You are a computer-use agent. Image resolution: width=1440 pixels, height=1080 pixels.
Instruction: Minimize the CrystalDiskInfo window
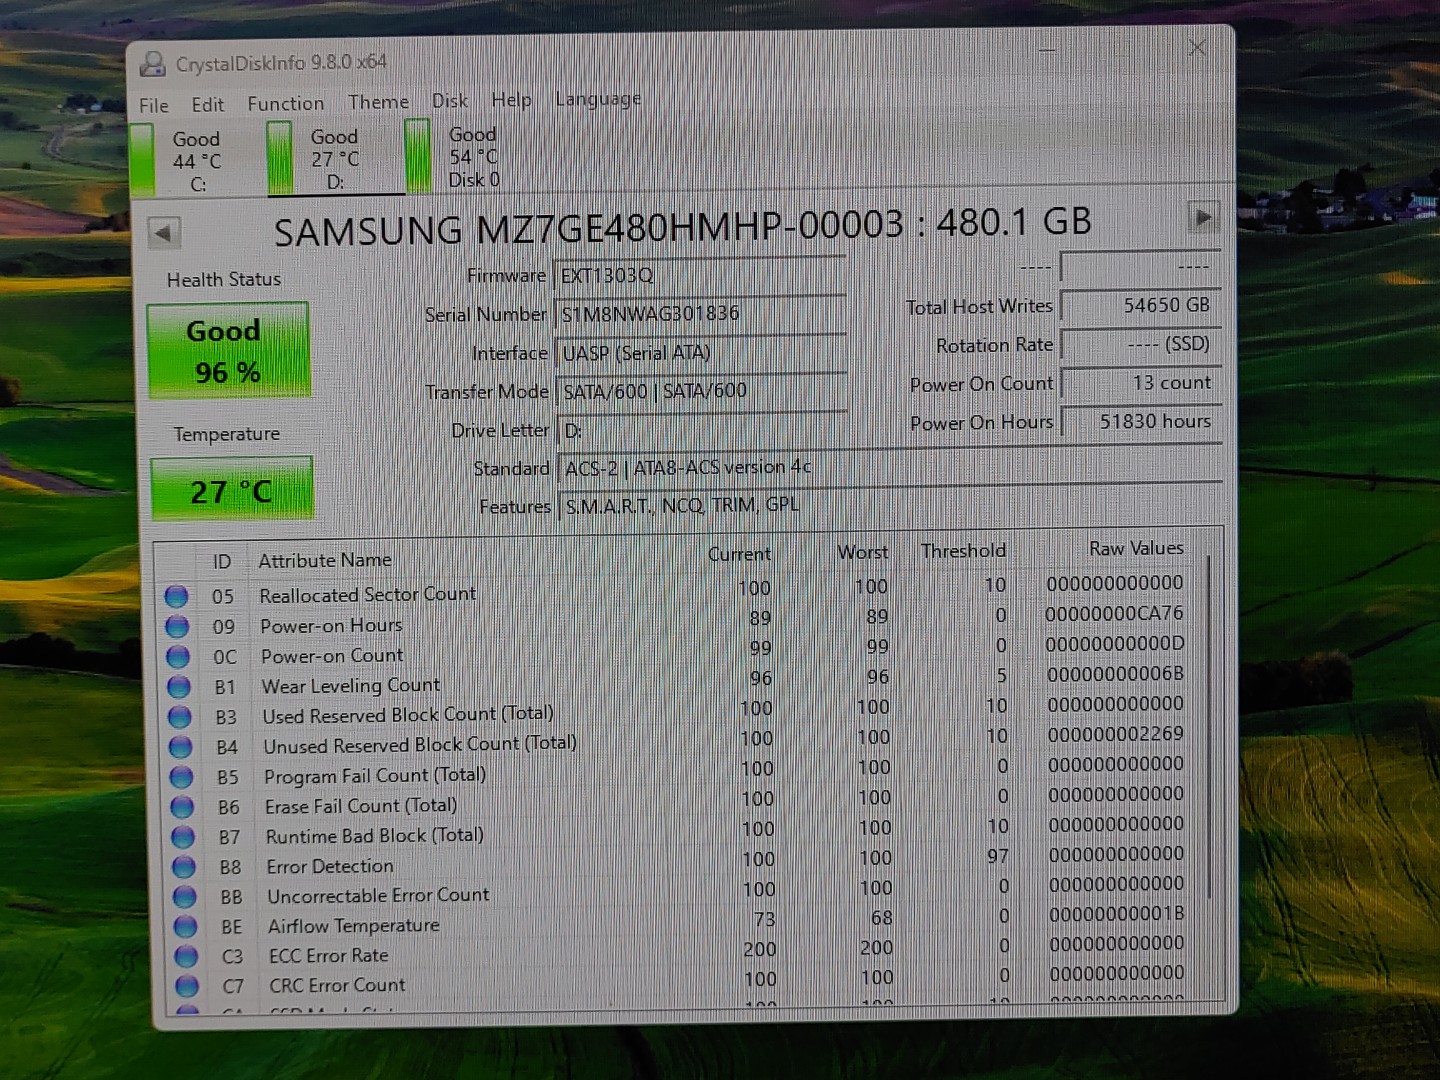[x=1047, y=49]
